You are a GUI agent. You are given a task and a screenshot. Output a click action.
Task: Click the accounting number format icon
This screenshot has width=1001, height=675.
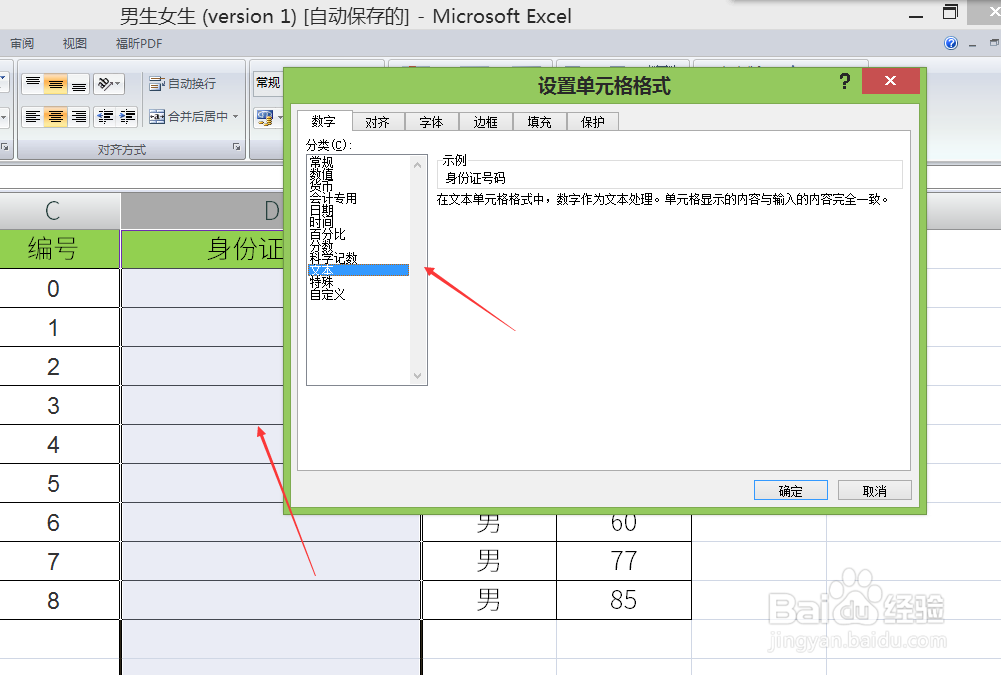click(x=264, y=117)
